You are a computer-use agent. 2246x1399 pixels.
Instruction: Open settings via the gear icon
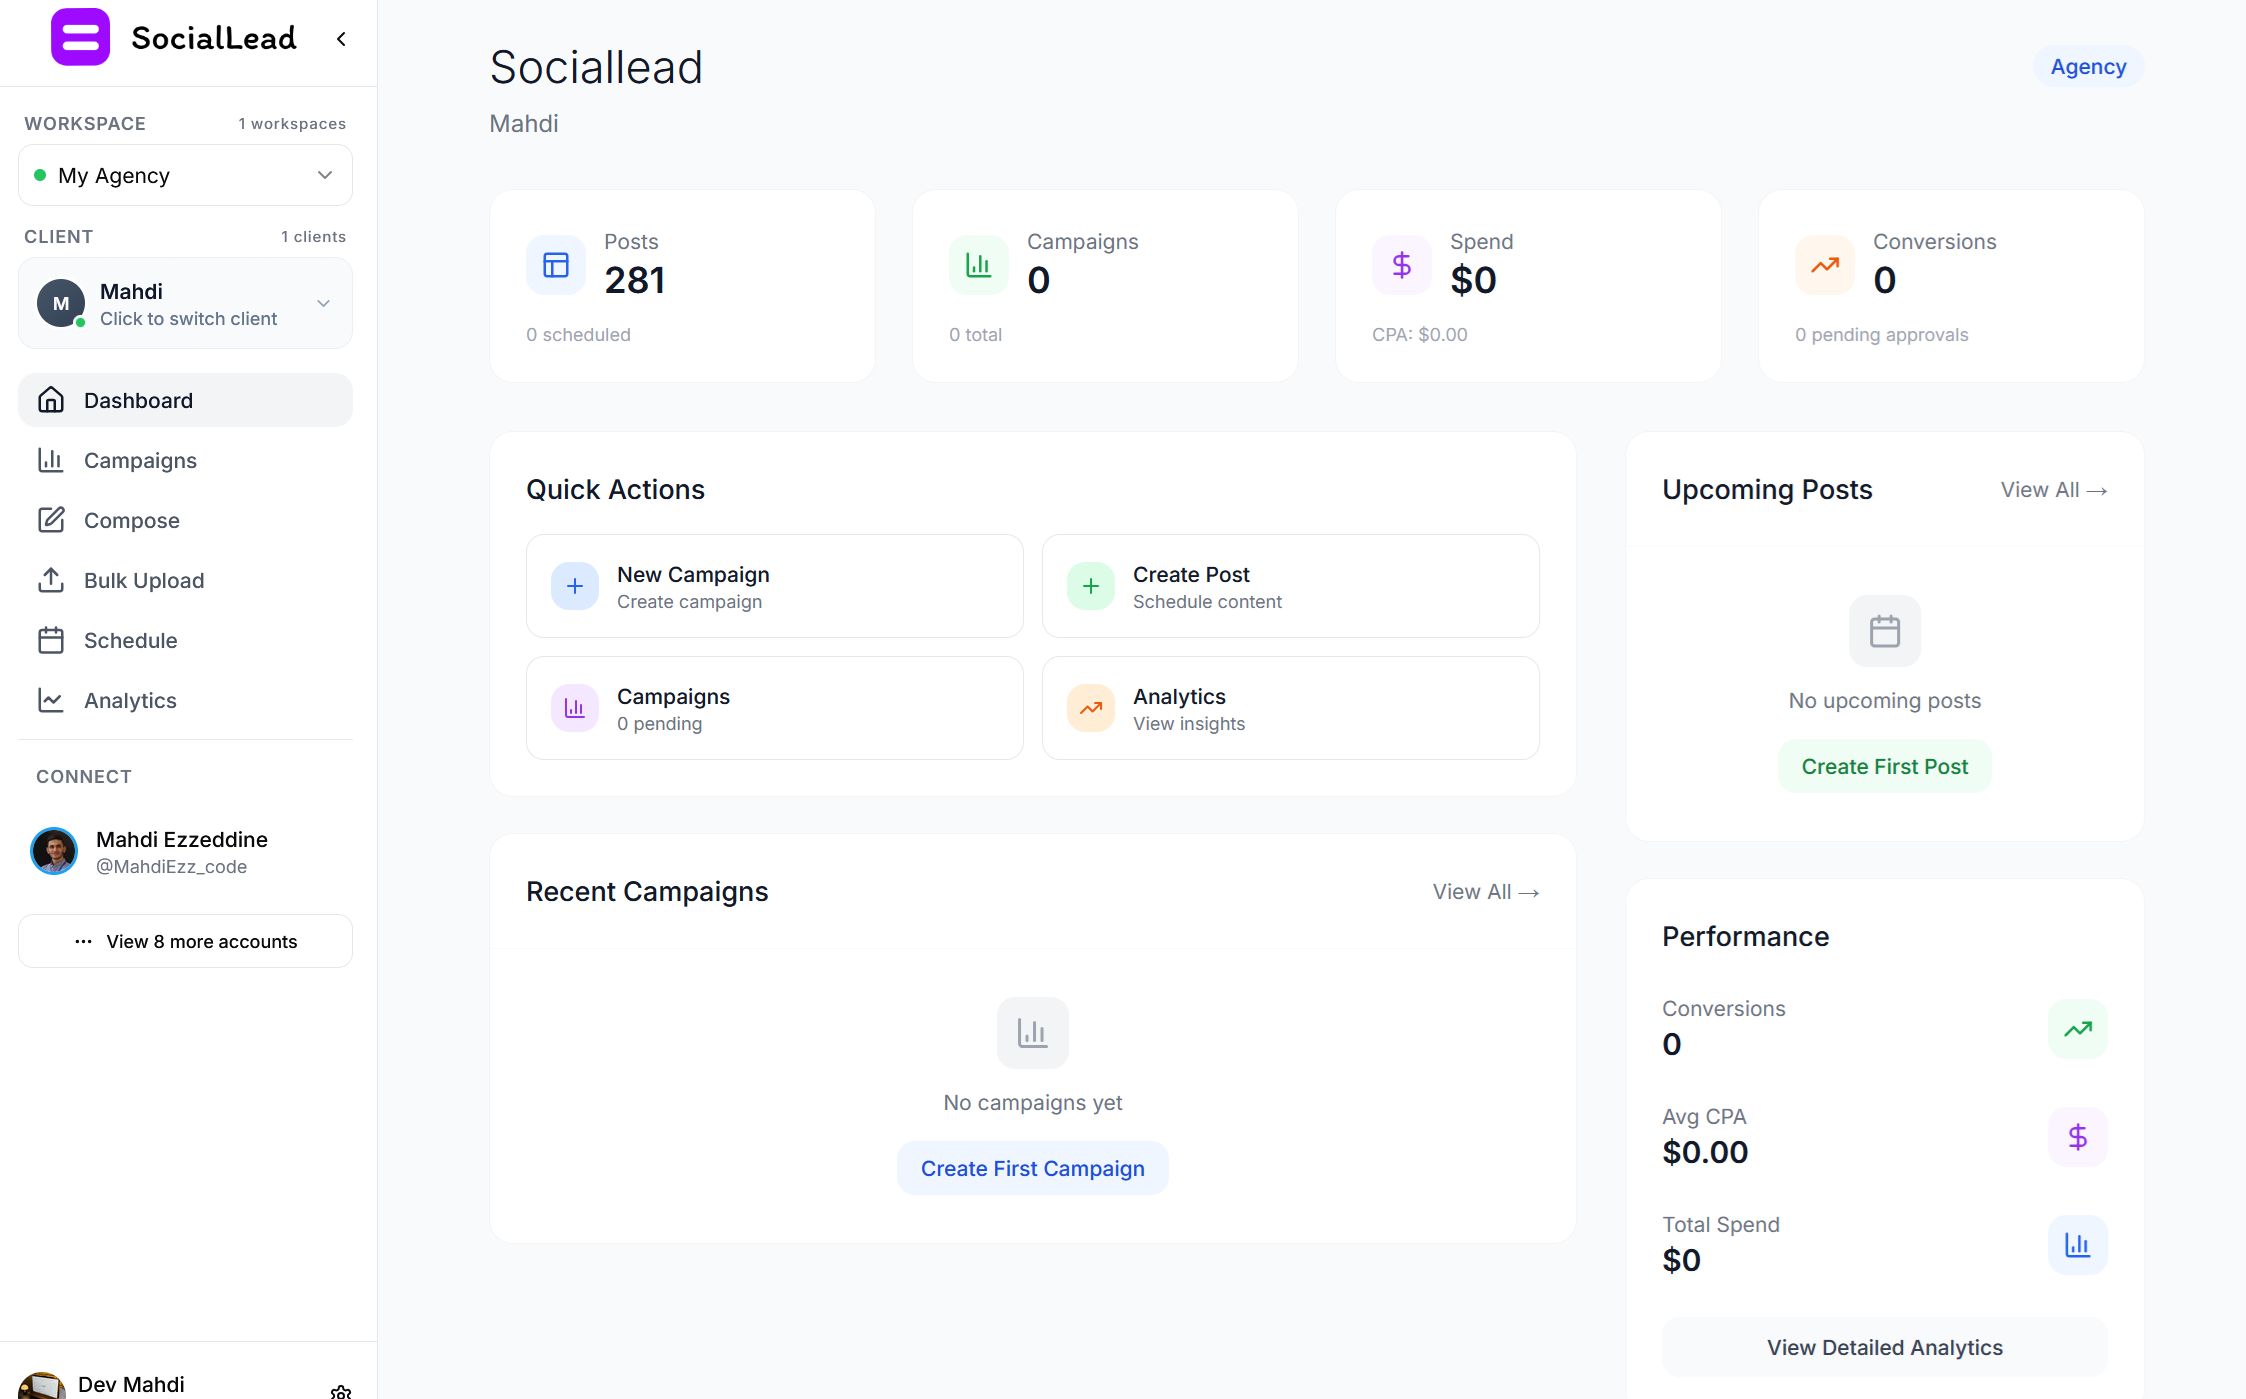(340, 1391)
